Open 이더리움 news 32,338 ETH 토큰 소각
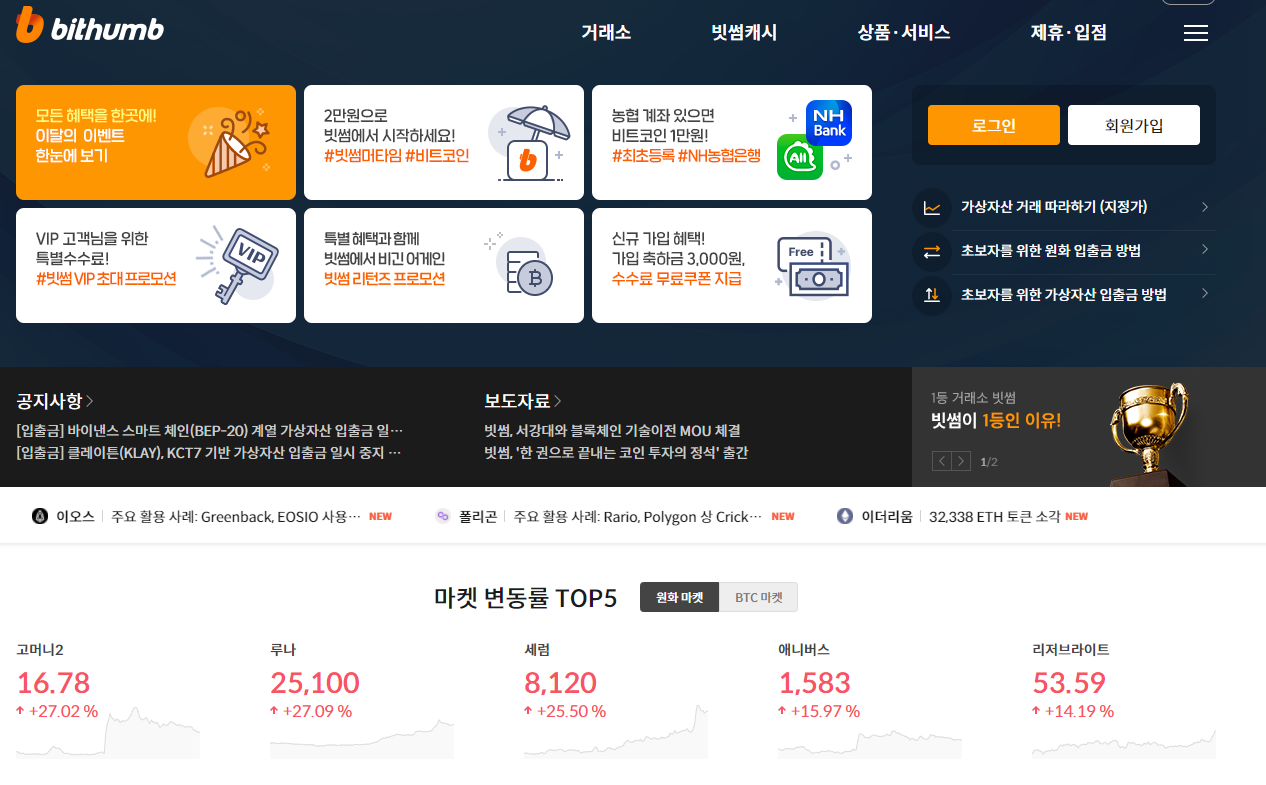 click(994, 517)
